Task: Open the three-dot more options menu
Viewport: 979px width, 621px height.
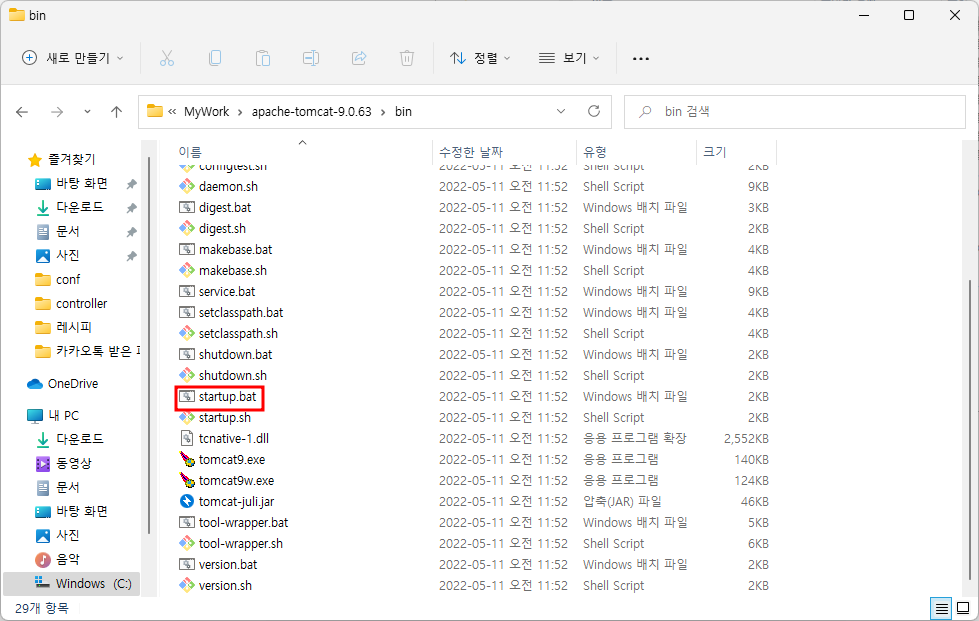Action: click(x=641, y=59)
